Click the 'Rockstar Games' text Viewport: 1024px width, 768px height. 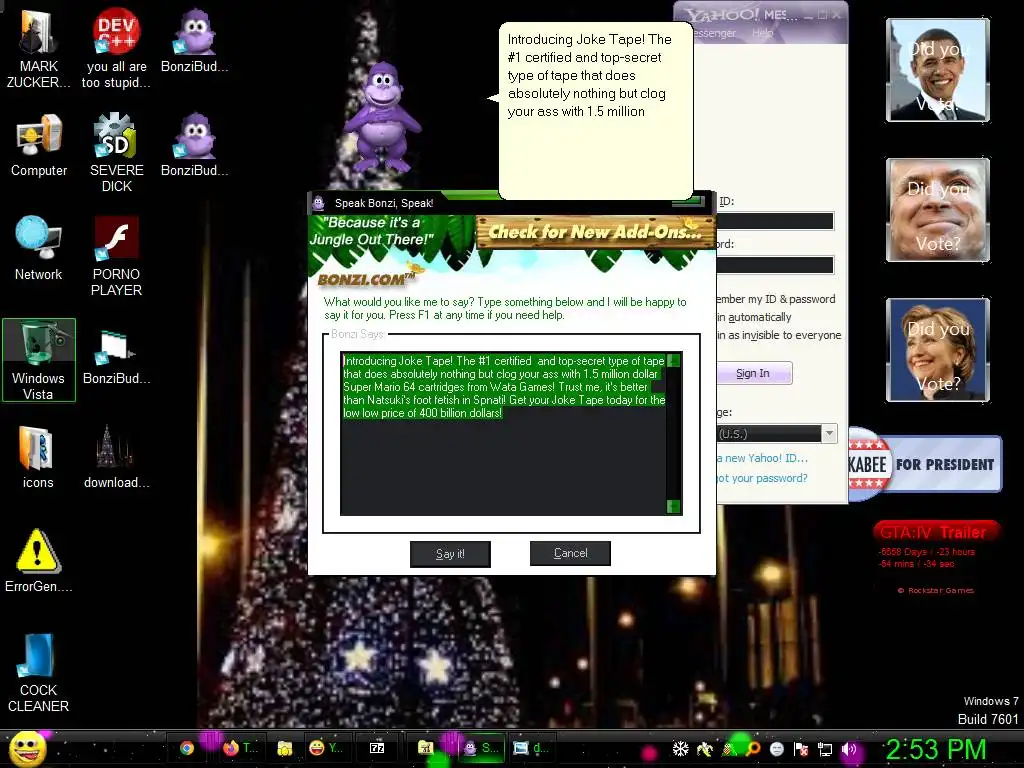(940, 590)
